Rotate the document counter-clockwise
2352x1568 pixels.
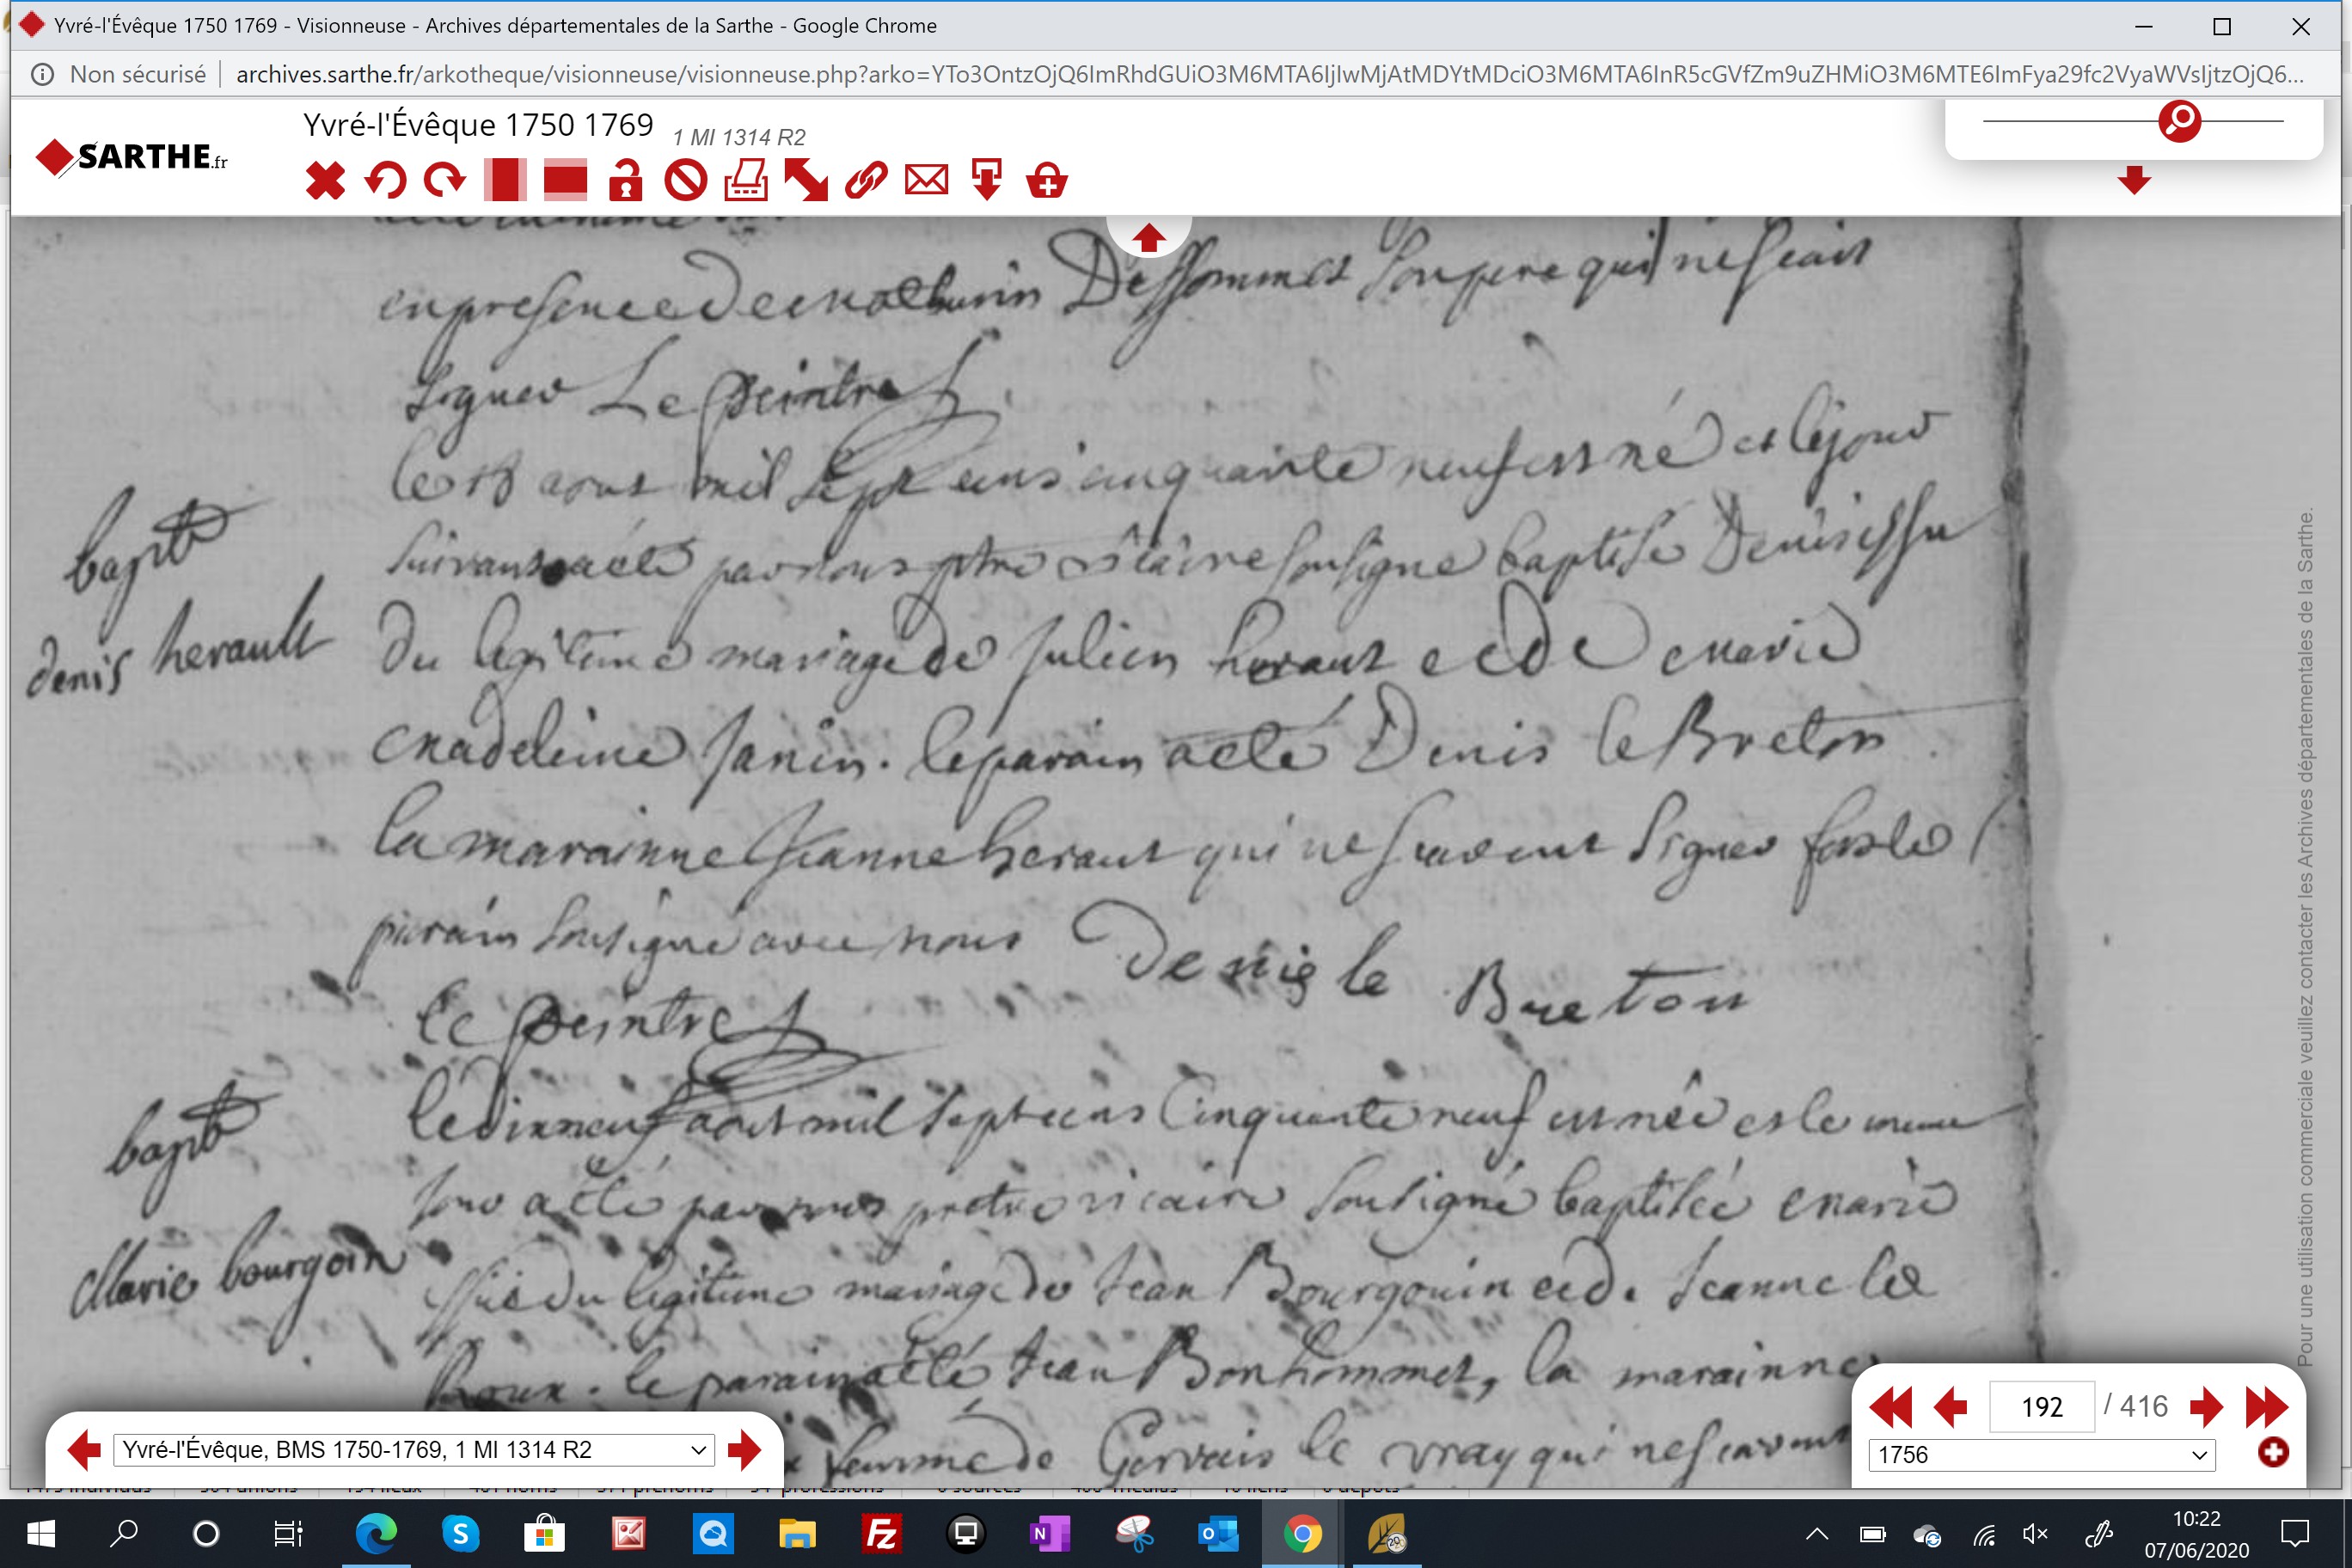click(x=385, y=181)
